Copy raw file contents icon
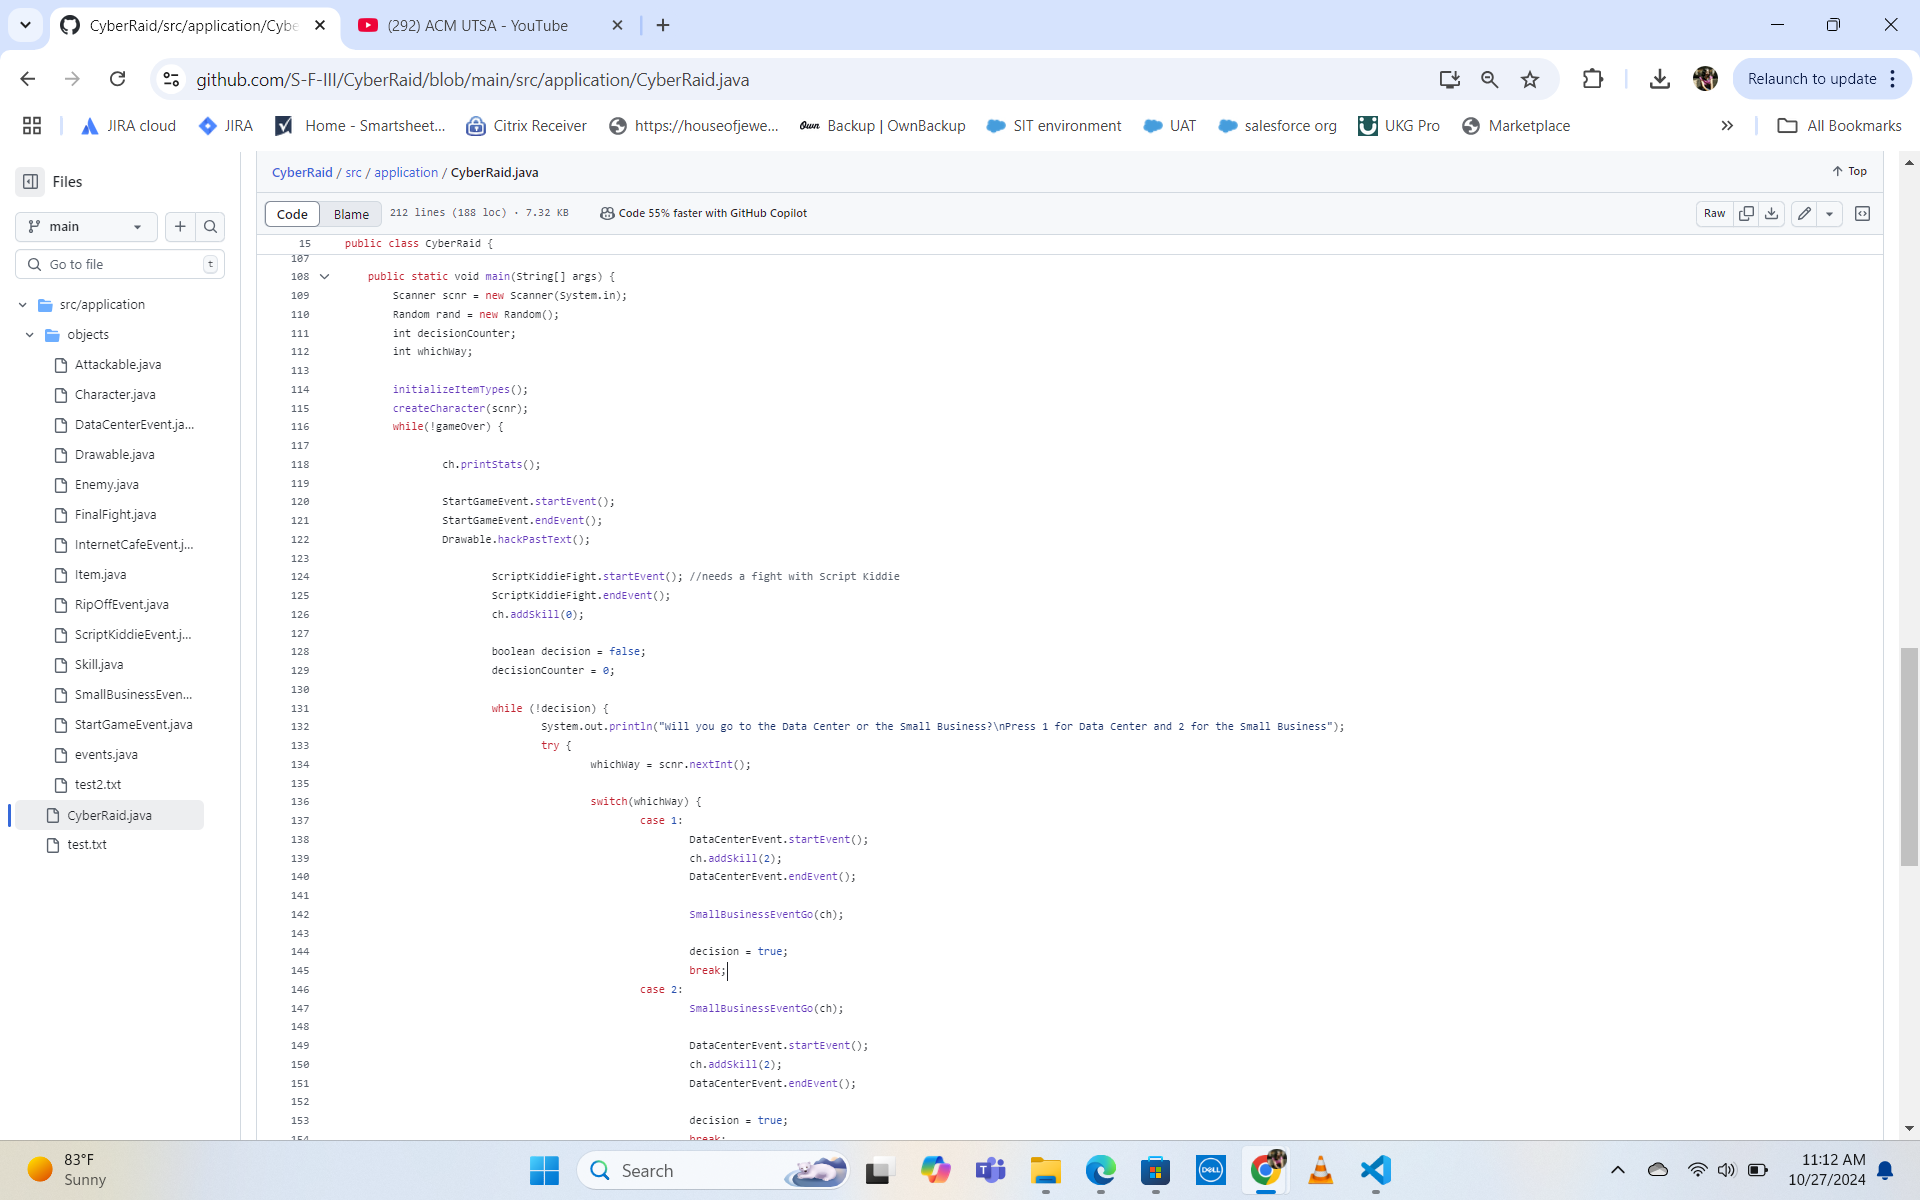This screenshot has height=1200, width=1920. [x=1746, y=213]
